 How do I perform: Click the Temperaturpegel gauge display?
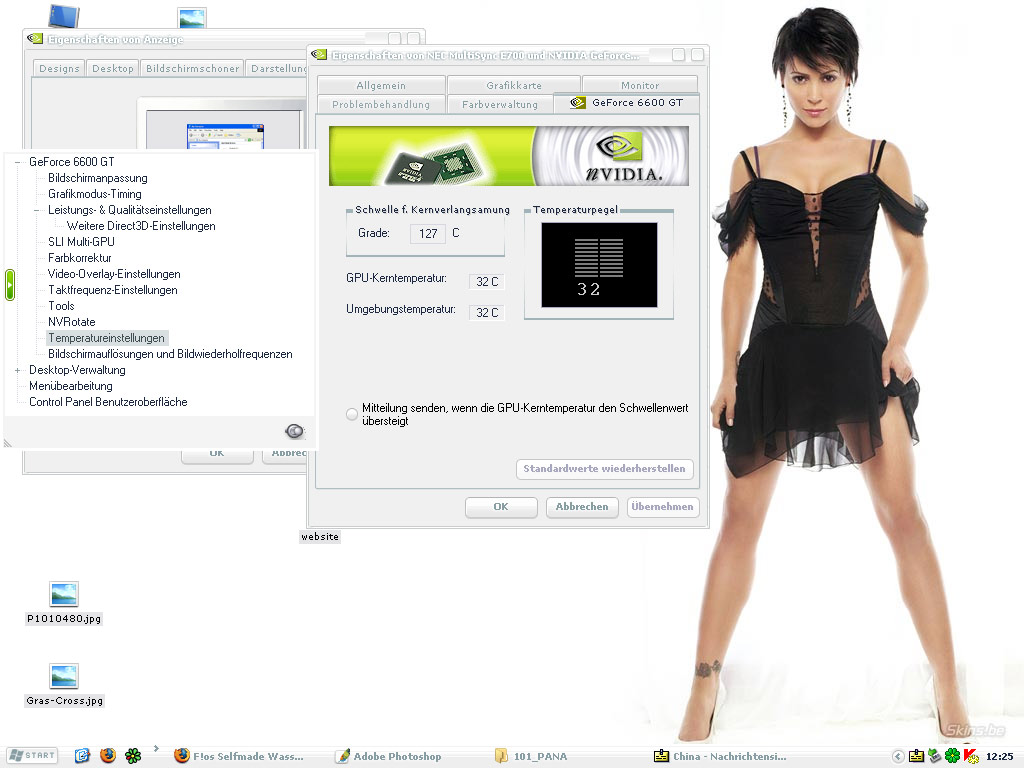coord(599,264)
